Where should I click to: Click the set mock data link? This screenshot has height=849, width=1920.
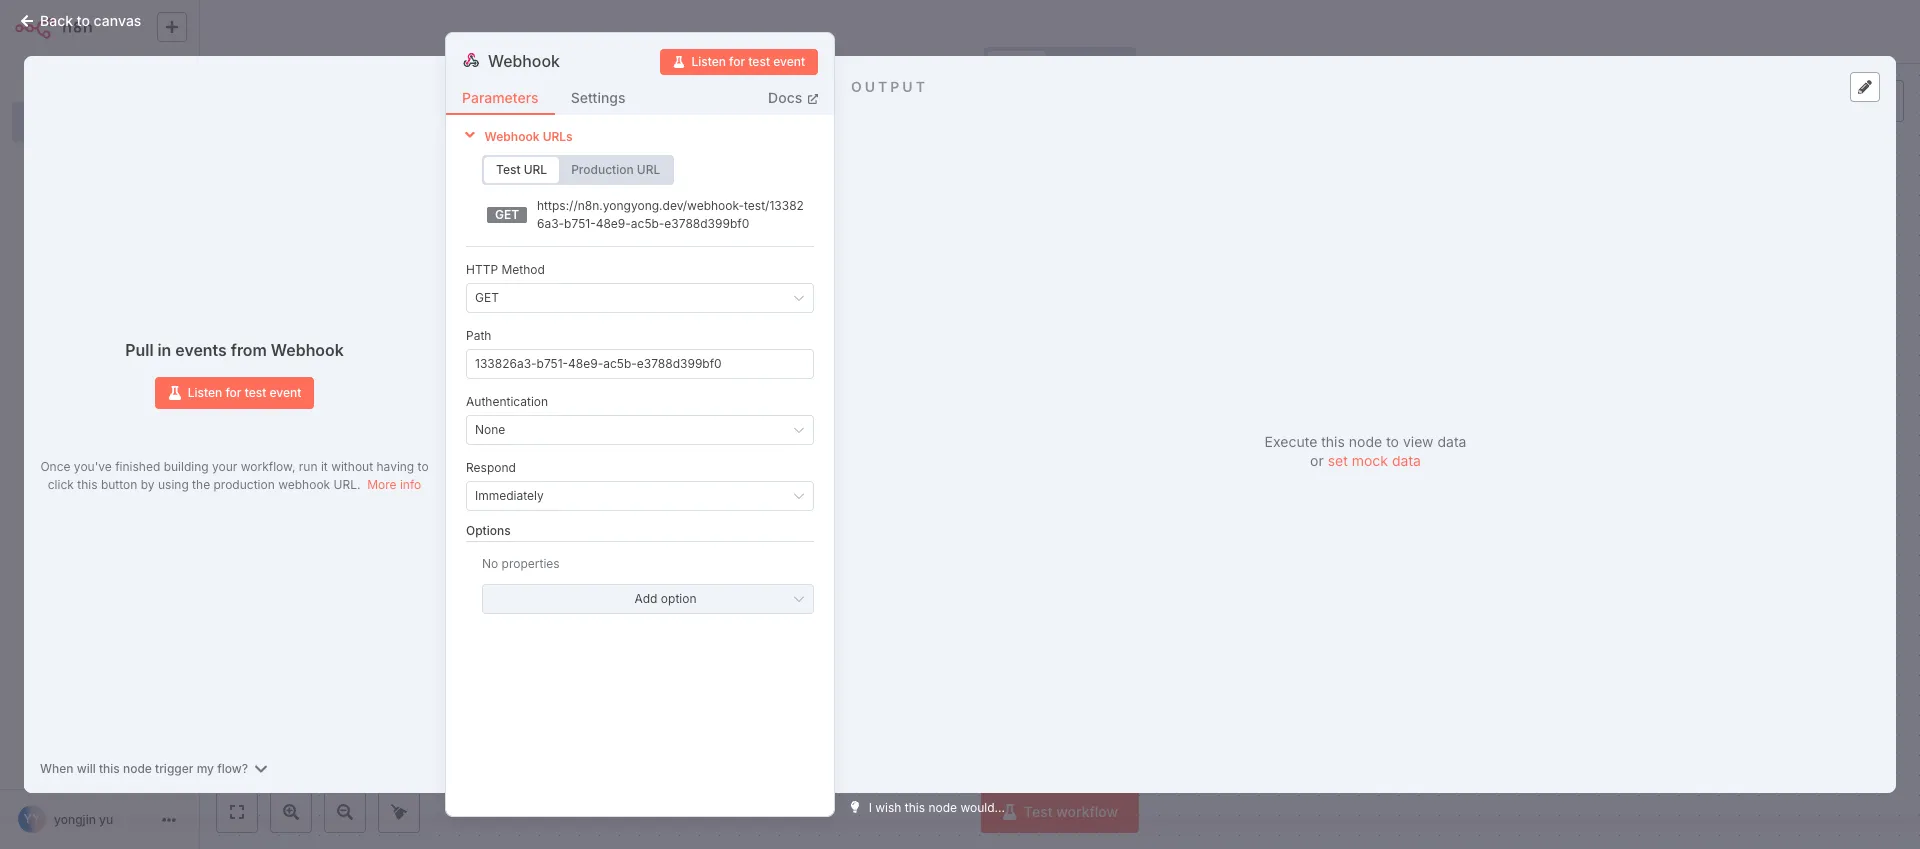point(1373,461)
